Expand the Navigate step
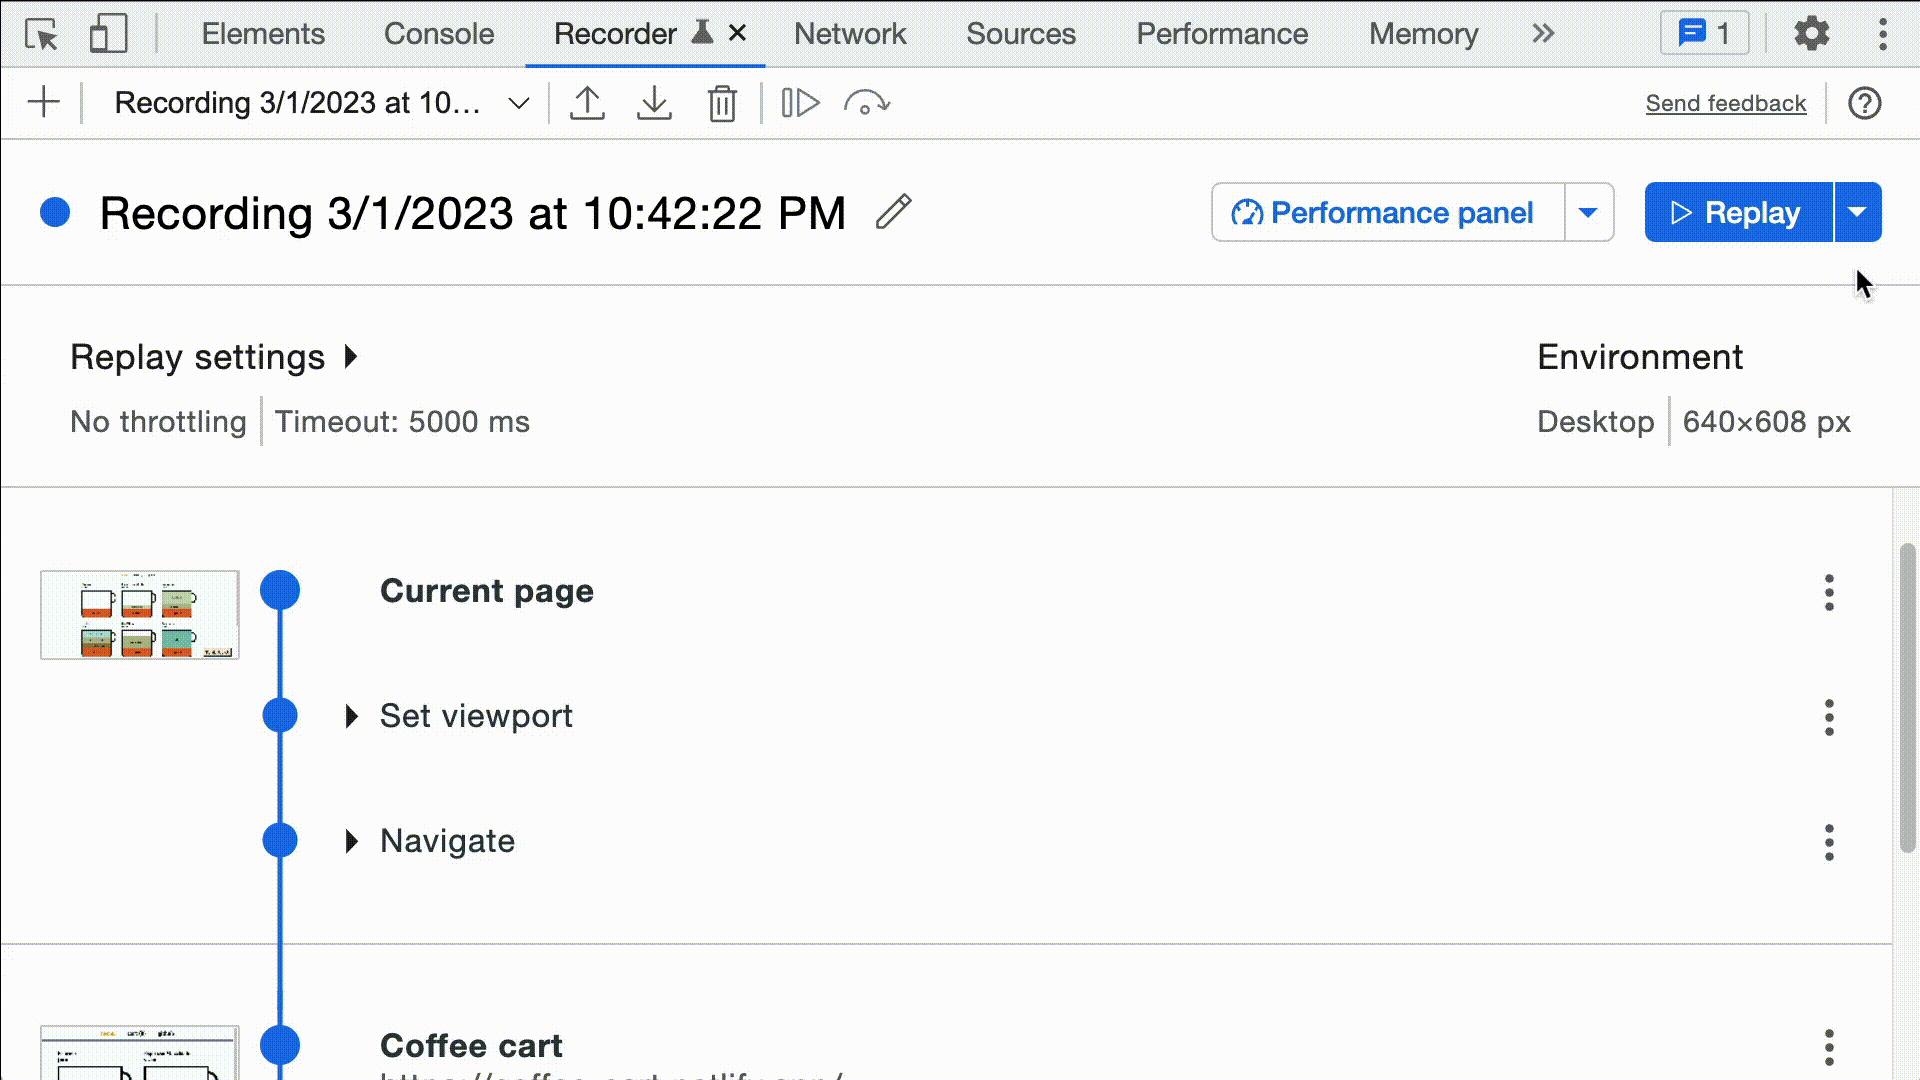 [349, 840]
